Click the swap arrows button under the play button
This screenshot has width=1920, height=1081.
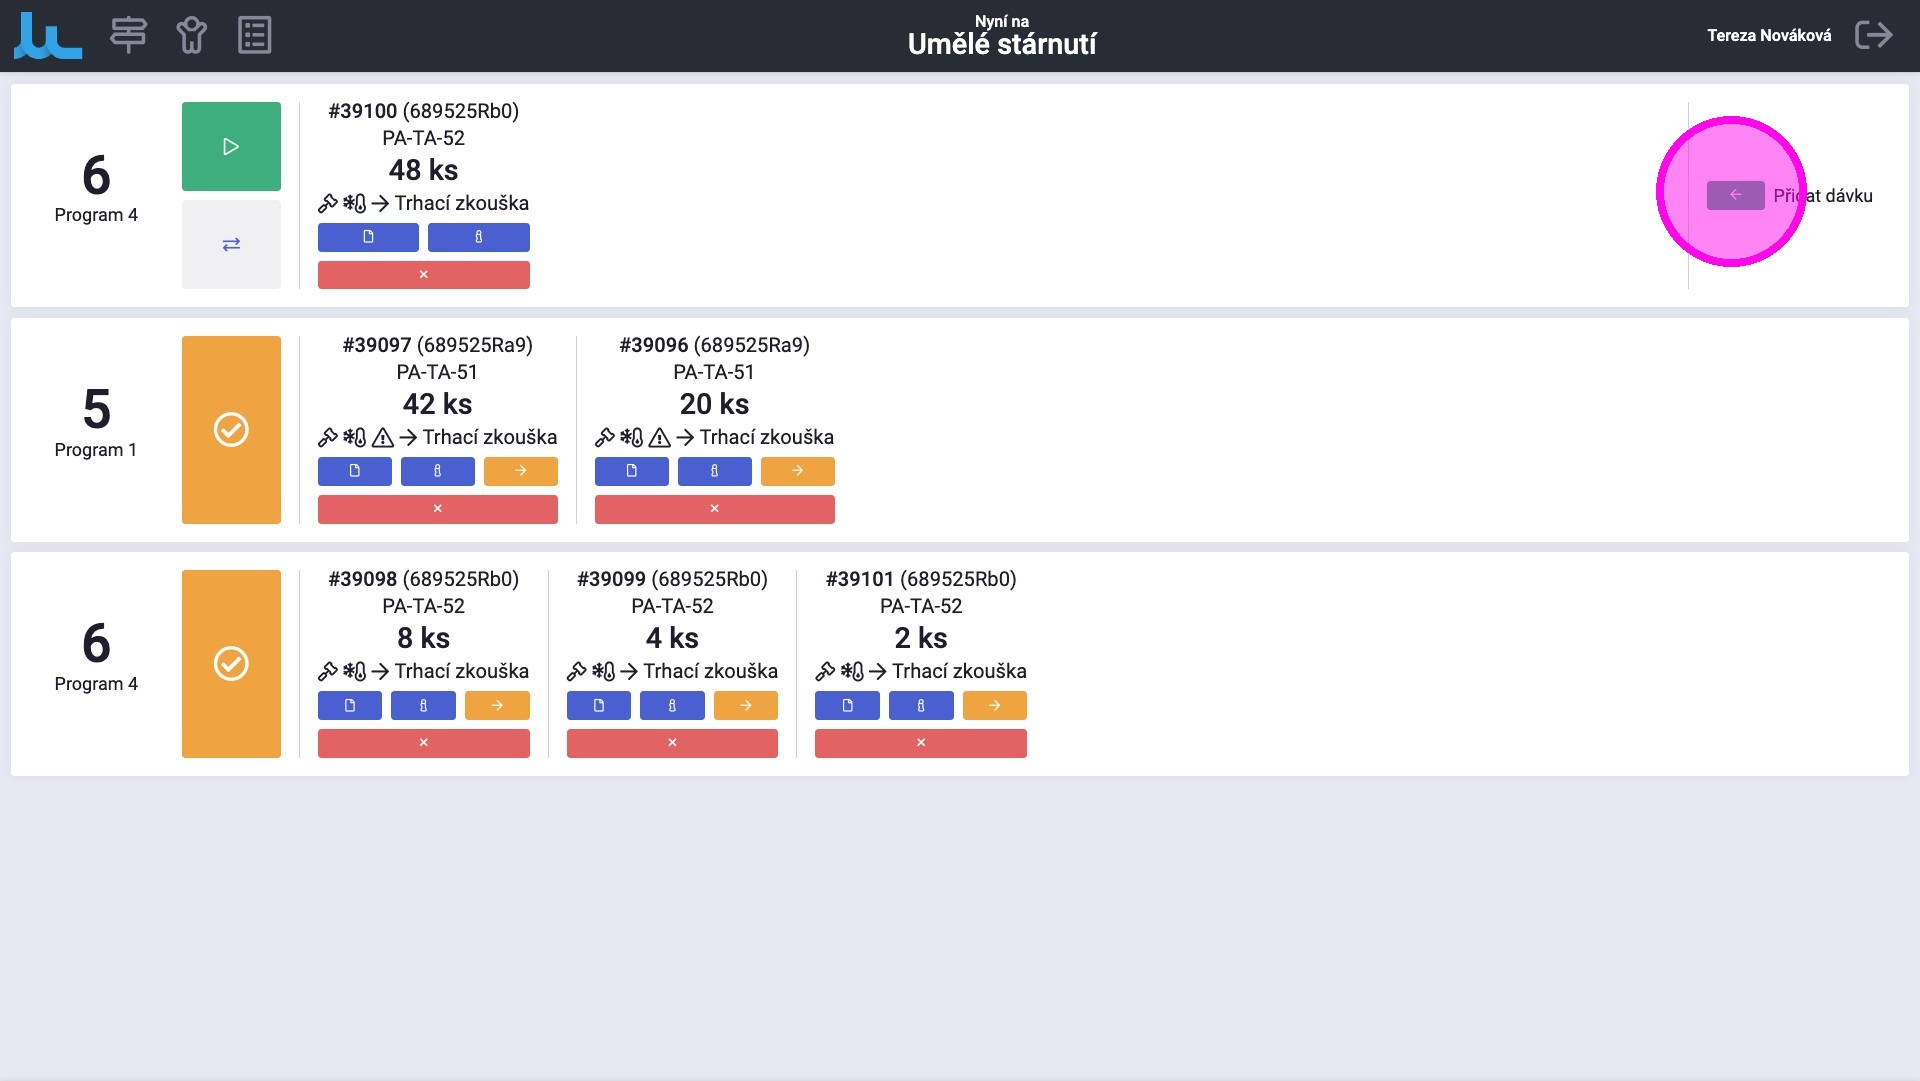[x=231, y=244]
